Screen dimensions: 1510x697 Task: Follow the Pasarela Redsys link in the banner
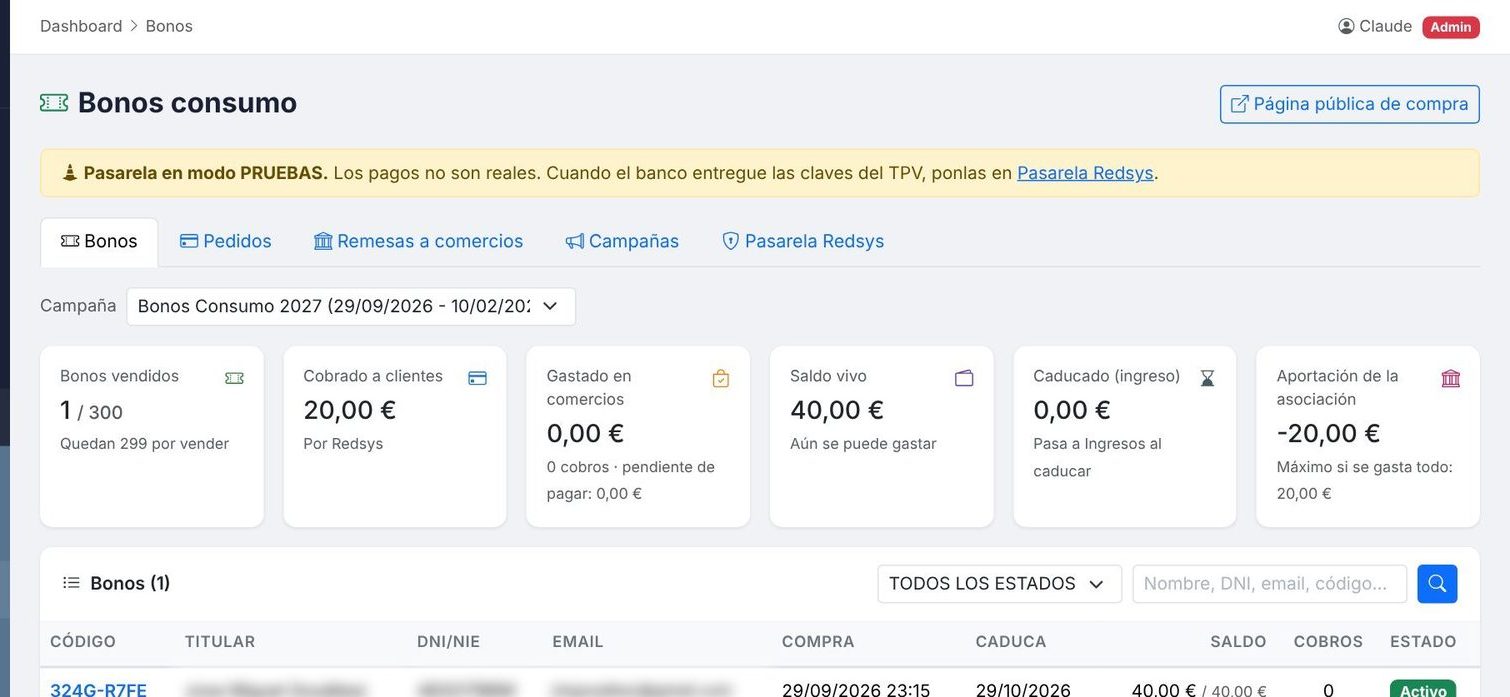1085,173
